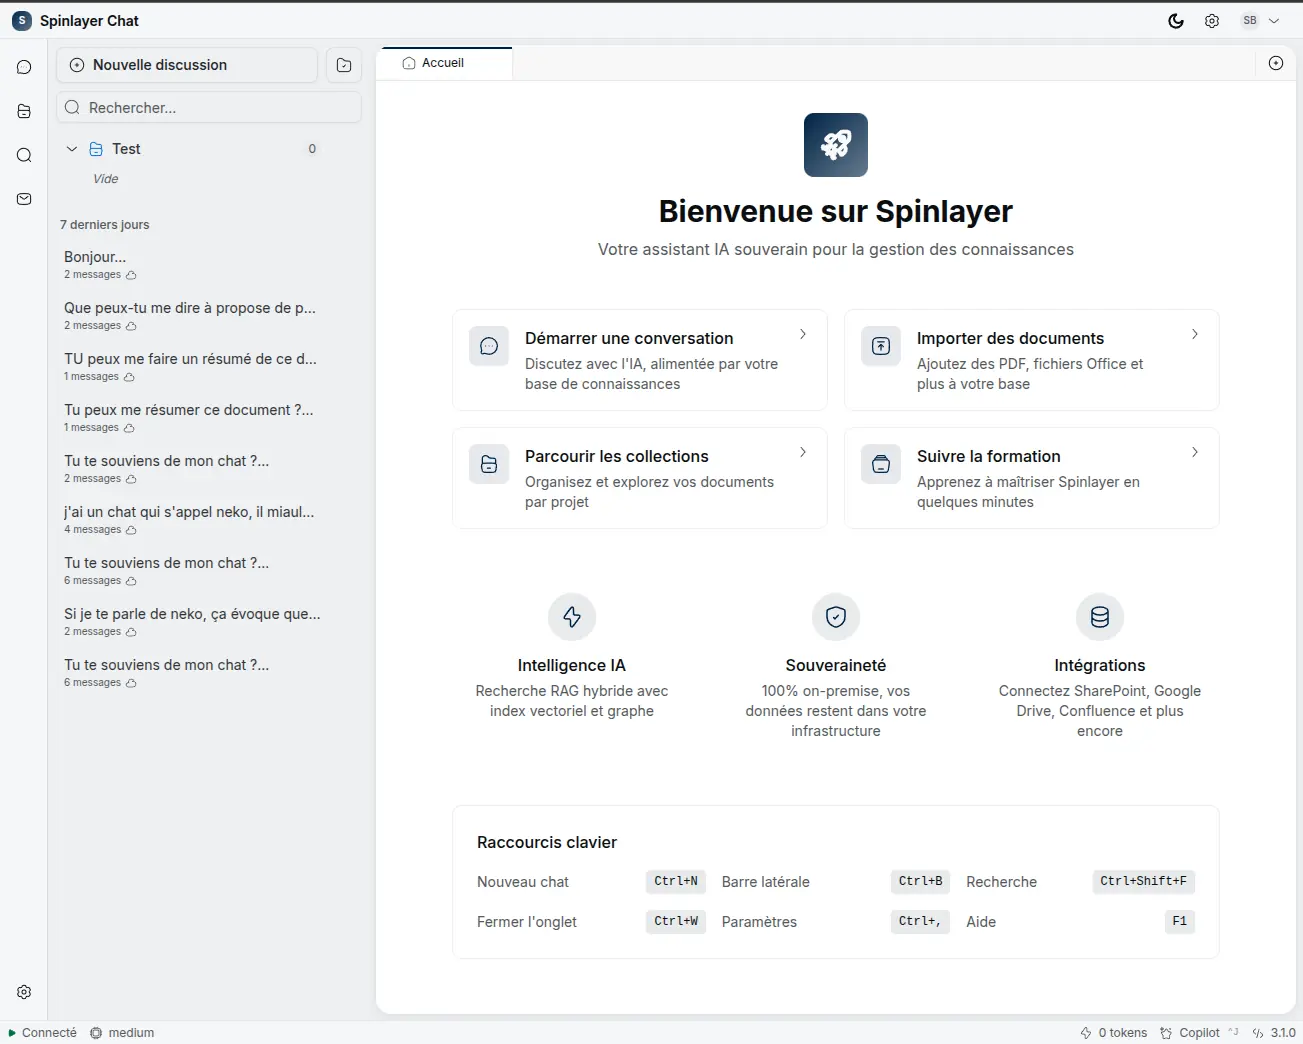Toggle dark mode moon icon
Image resolution: width=1303 pixels, height=1044 pixels.
pos(1176,21)
